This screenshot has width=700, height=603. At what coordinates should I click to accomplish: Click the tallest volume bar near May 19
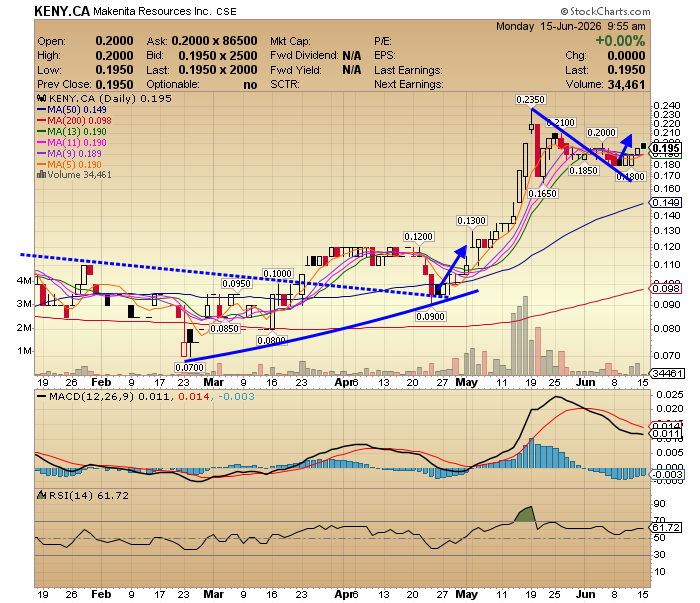point(525,336)
